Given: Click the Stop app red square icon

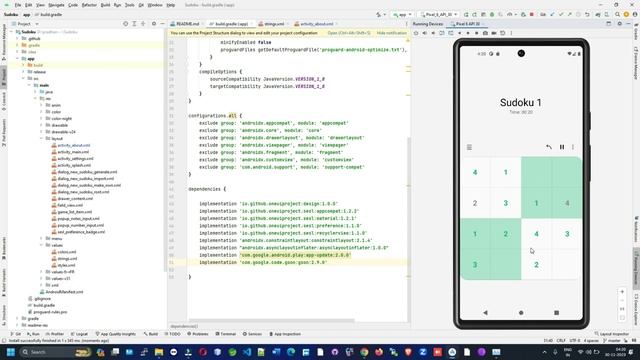Looking at the screenshot, I should pos(531,14).
